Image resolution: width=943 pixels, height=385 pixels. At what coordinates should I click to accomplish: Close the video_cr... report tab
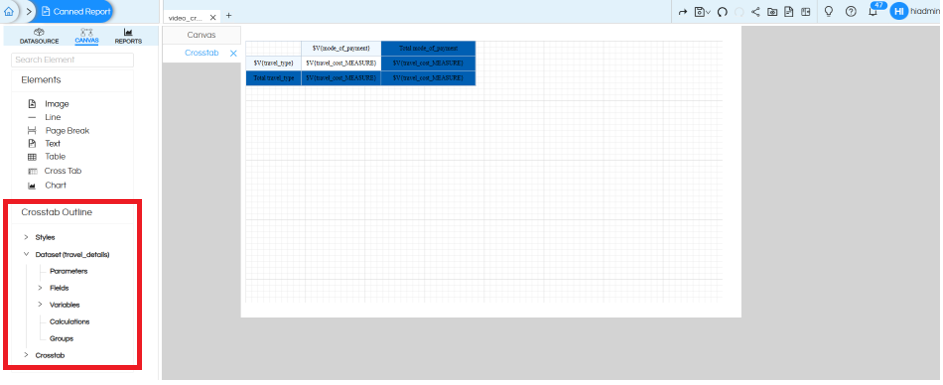(x=213, y=17)
